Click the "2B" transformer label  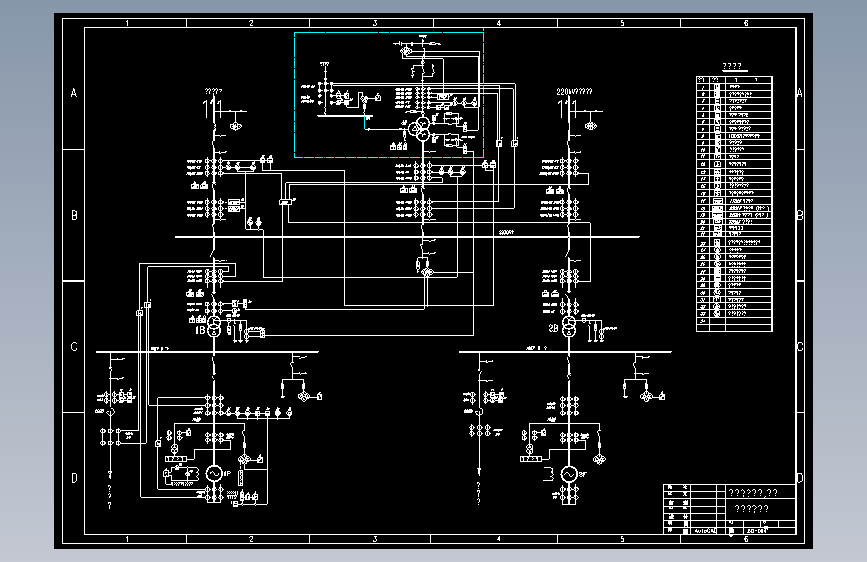553,328
